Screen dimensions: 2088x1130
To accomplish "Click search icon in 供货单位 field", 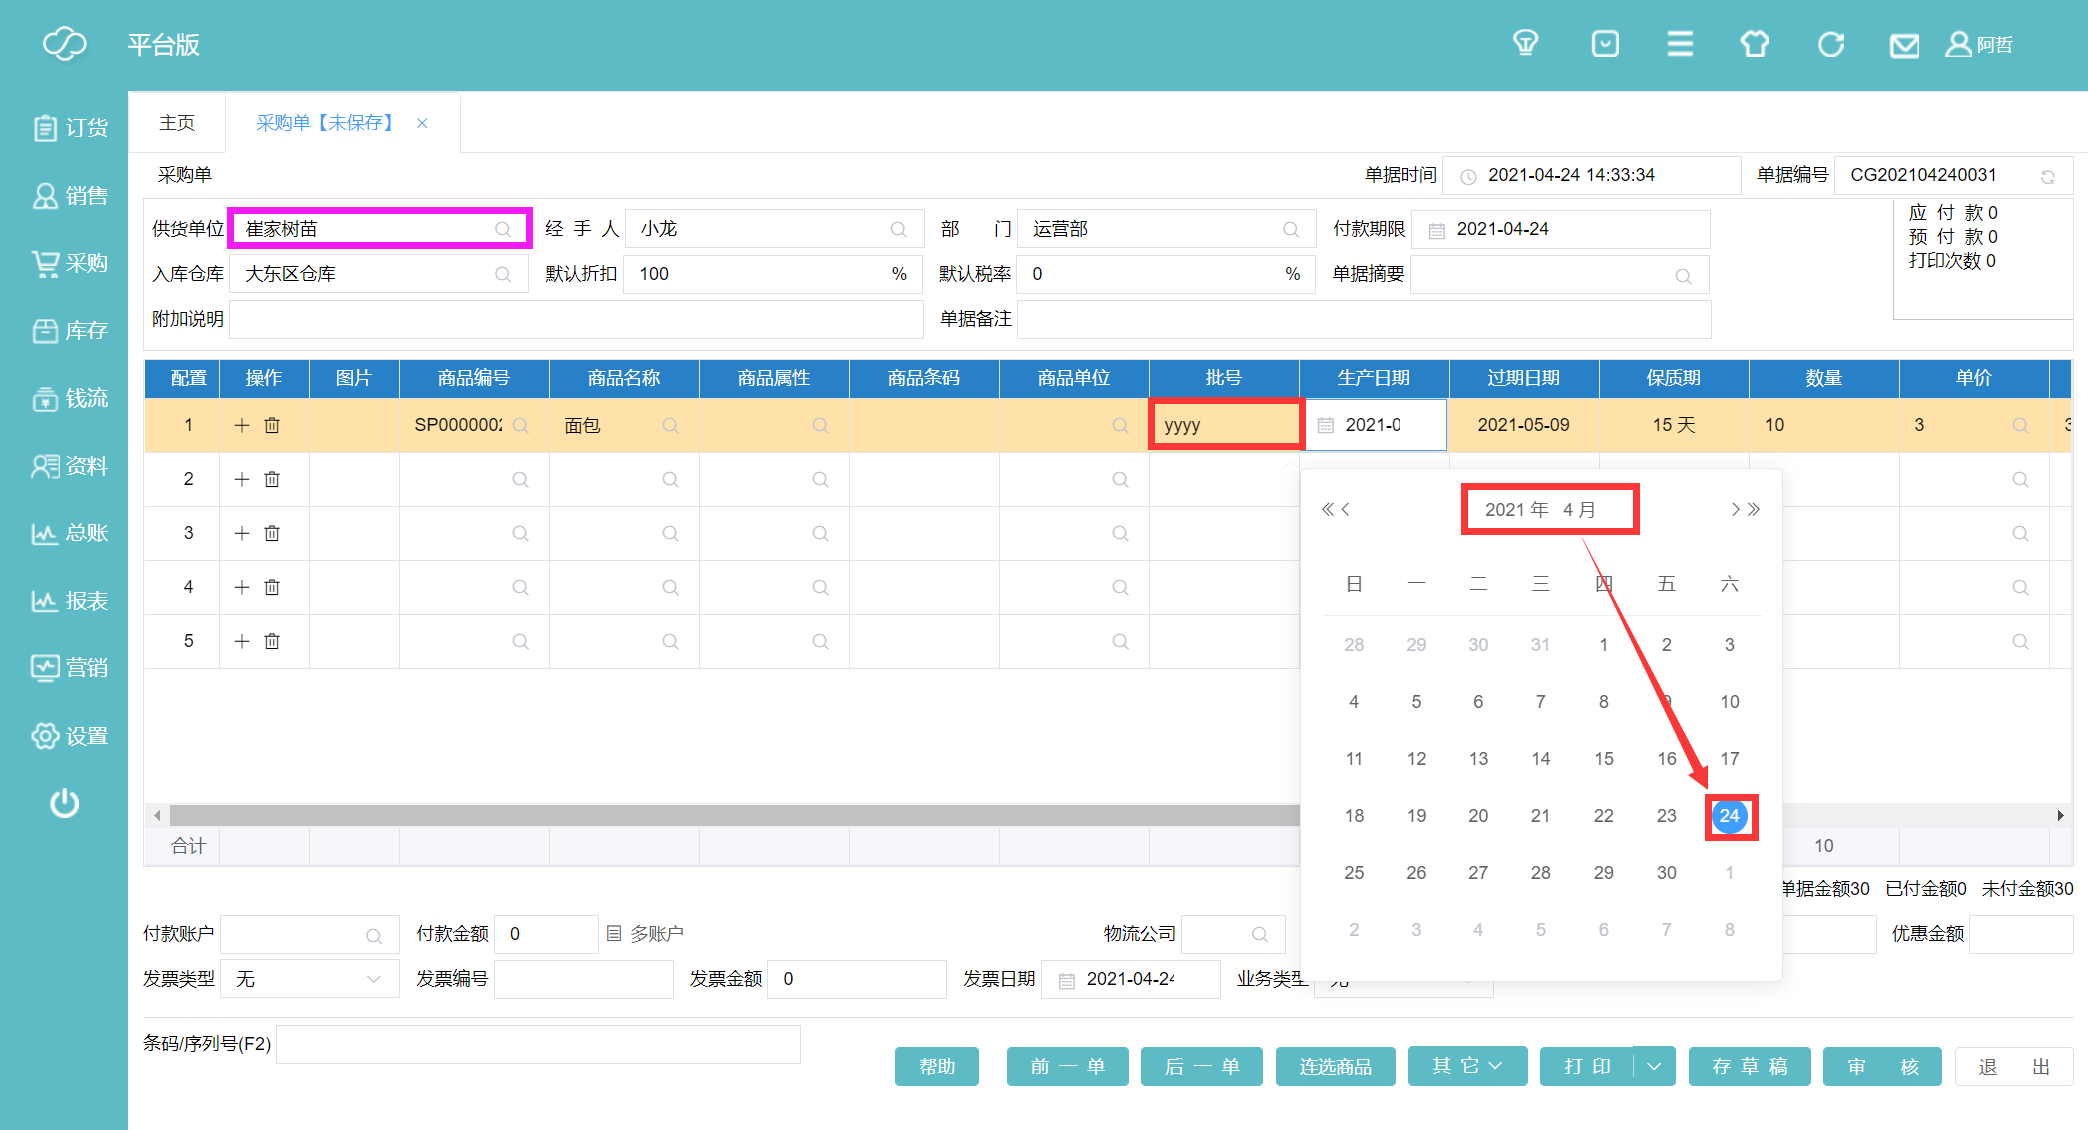I will (x=503, y=229).
